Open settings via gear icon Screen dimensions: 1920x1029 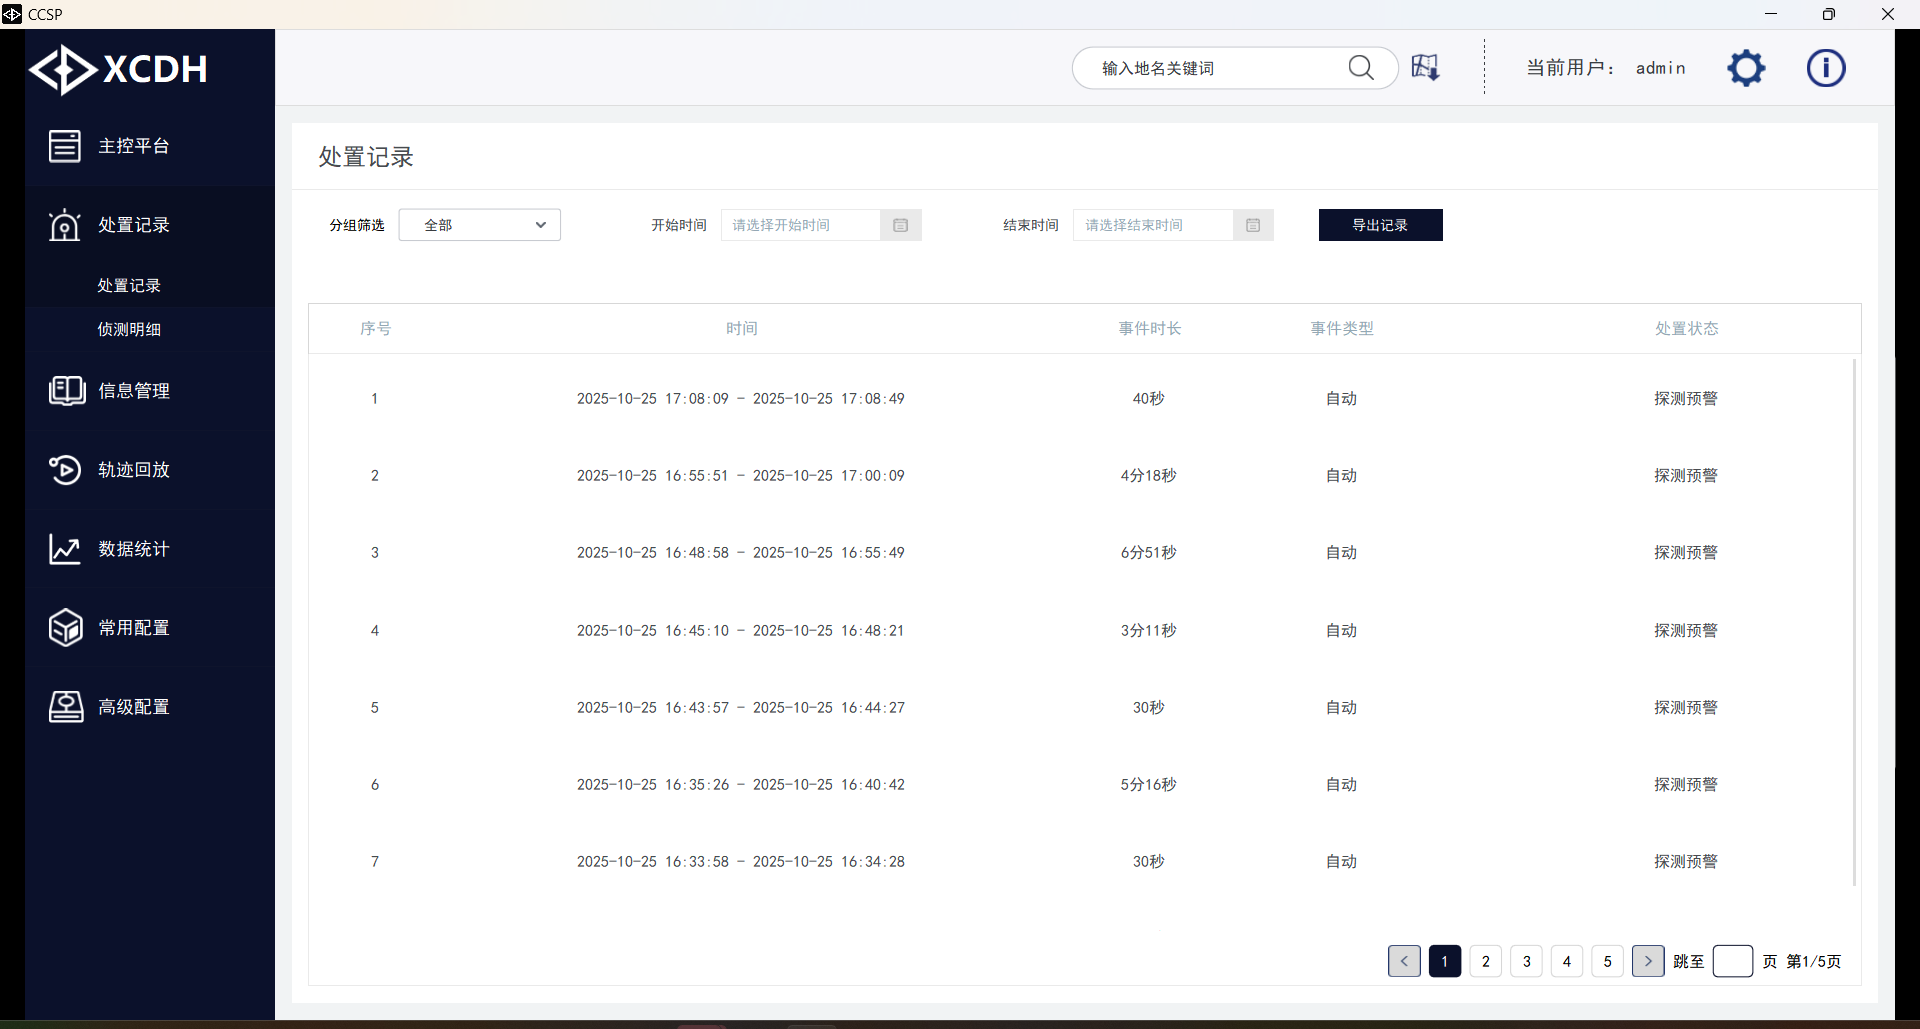point(1746,68)
